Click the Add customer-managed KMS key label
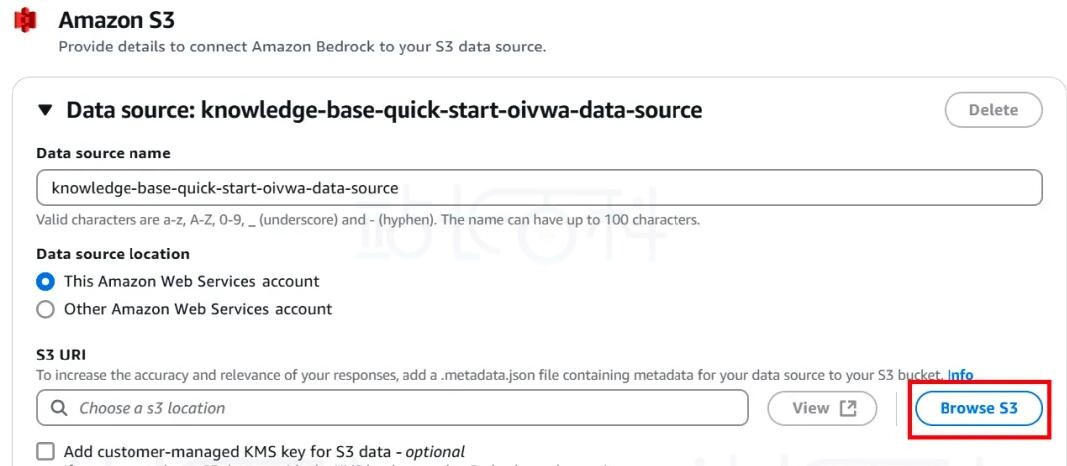This screenshot has height=466, width=1067. point(264,452)
